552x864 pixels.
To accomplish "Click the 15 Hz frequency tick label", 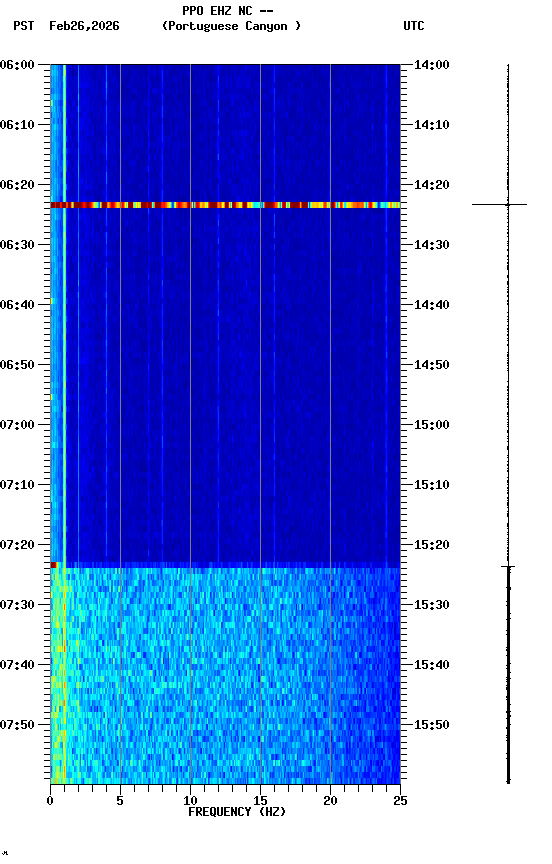I will click(x=261, y=801).
